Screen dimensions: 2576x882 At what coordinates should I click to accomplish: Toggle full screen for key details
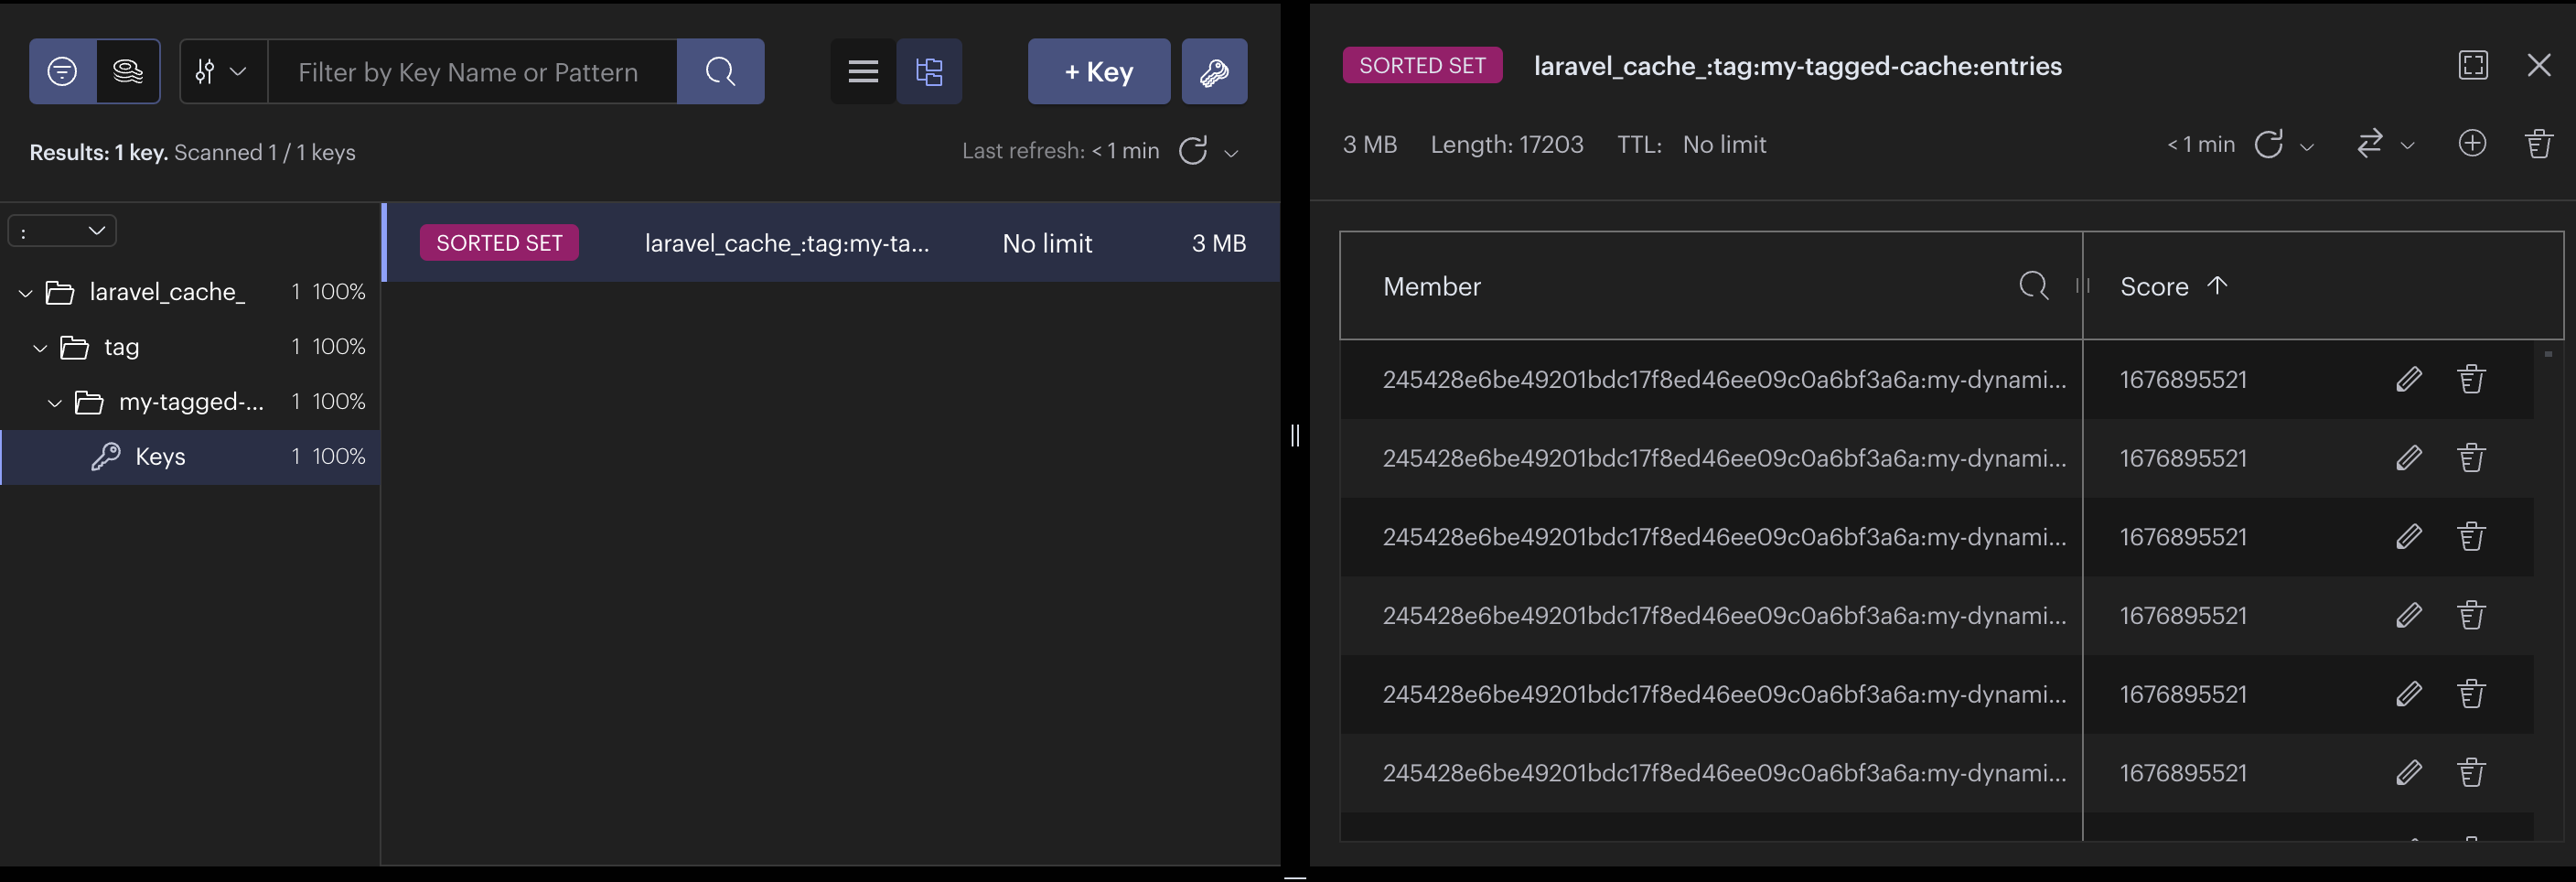tap(2473, 65)
